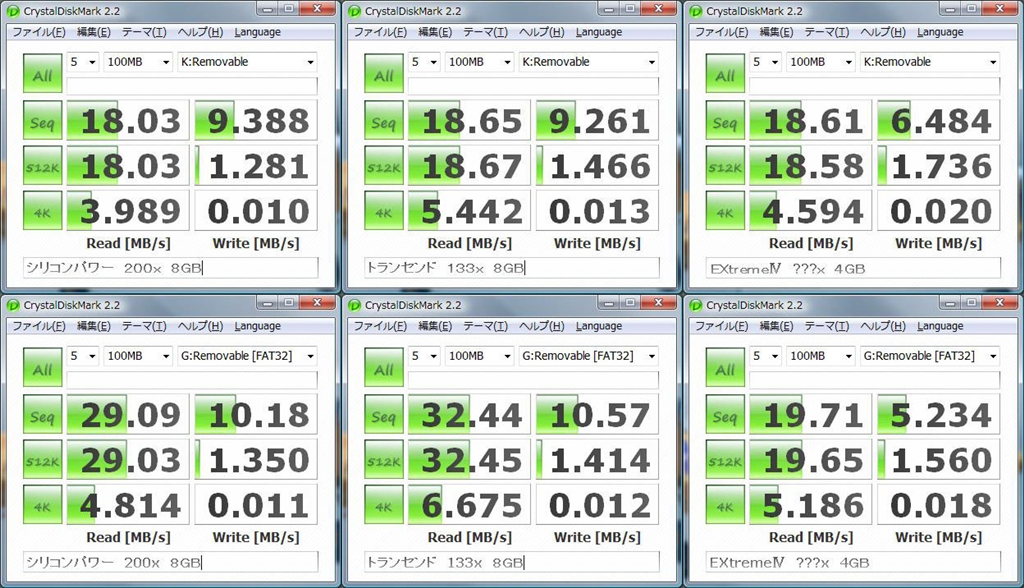Click the 0.010 4K write value
This screenshot has height=588, width=1024.
coord(257,210)
